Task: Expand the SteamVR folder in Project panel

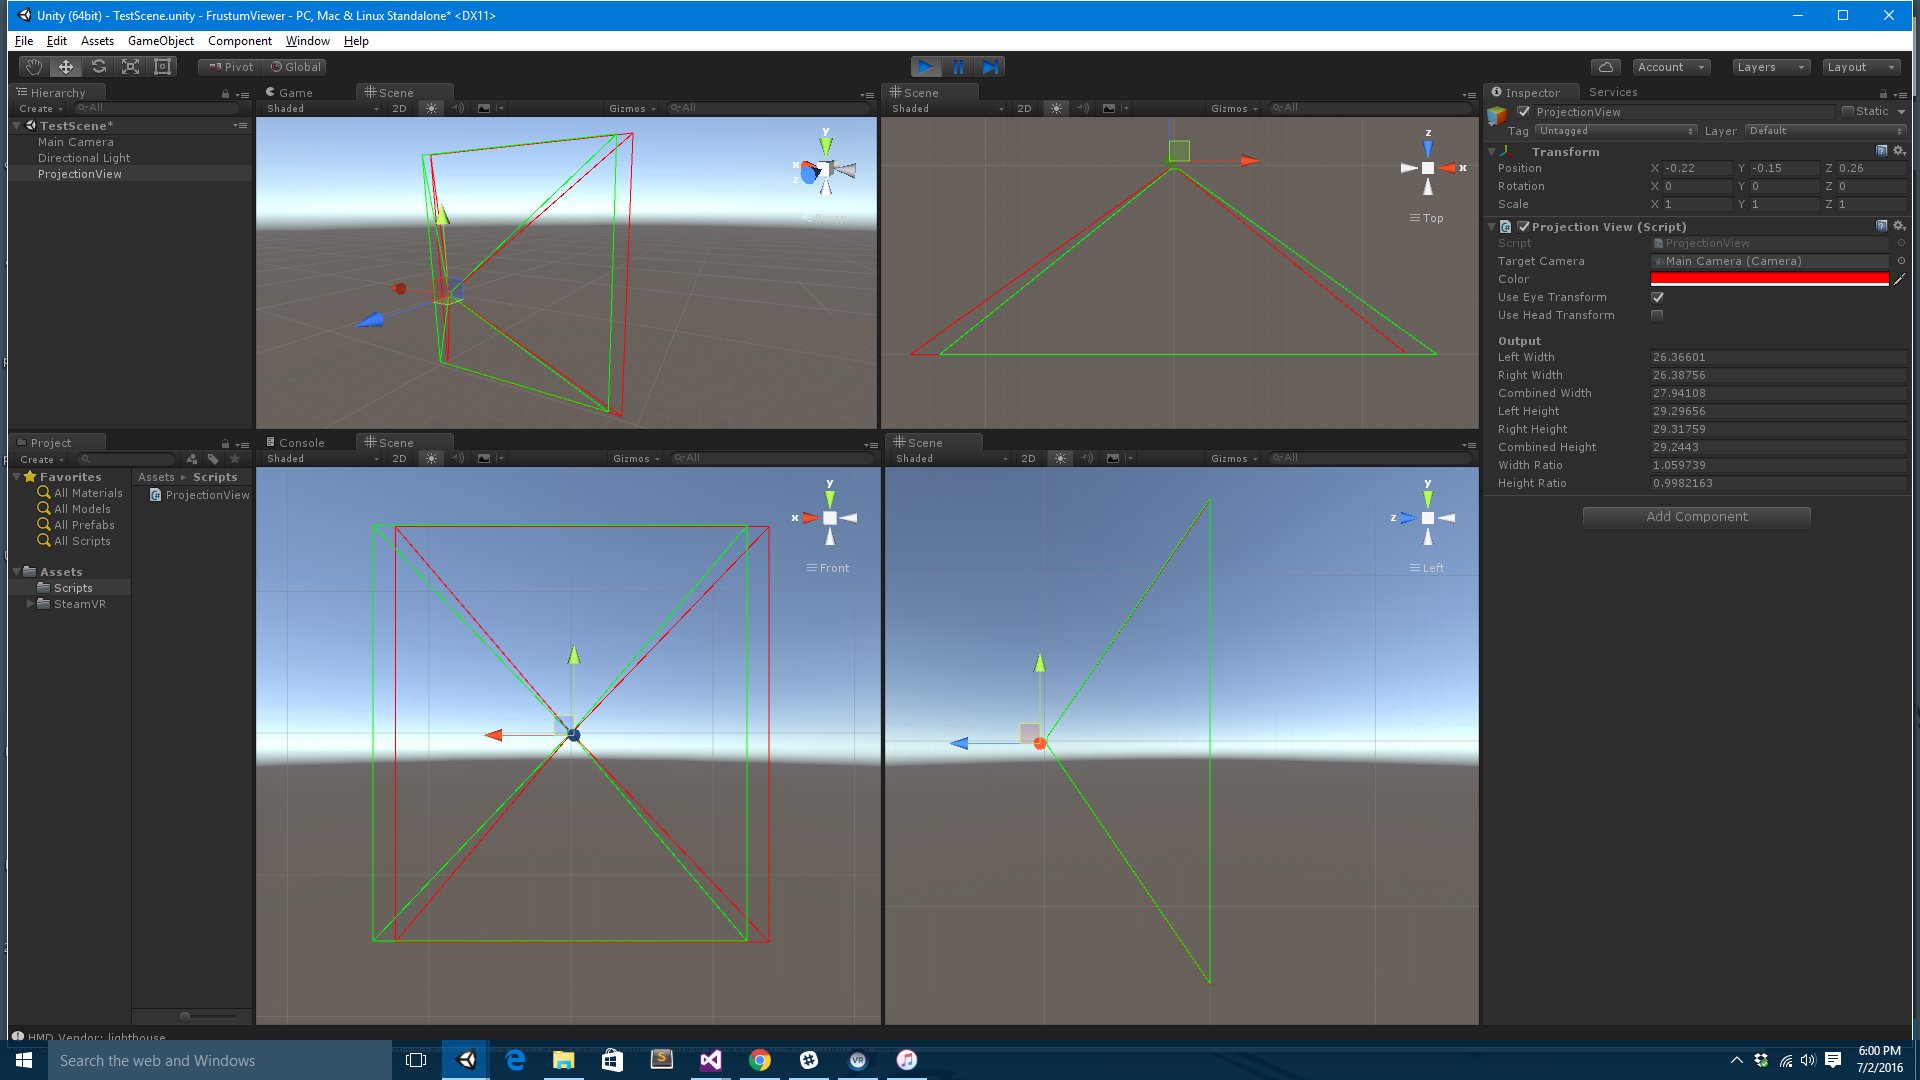Action: point(30,604)
